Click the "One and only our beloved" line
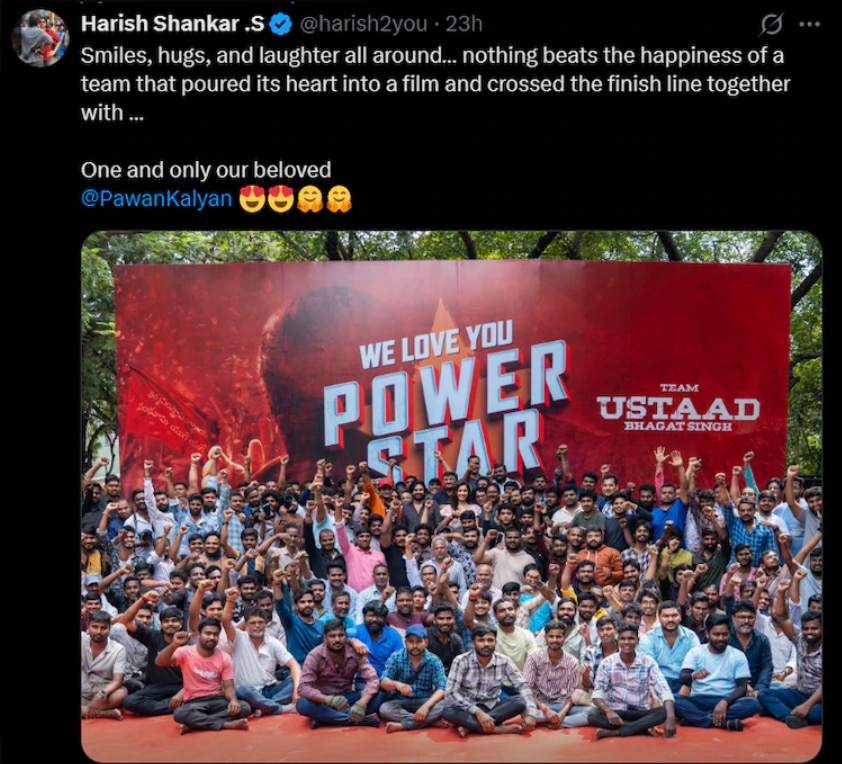Screen dimensions: 842x764 [206, 170]
